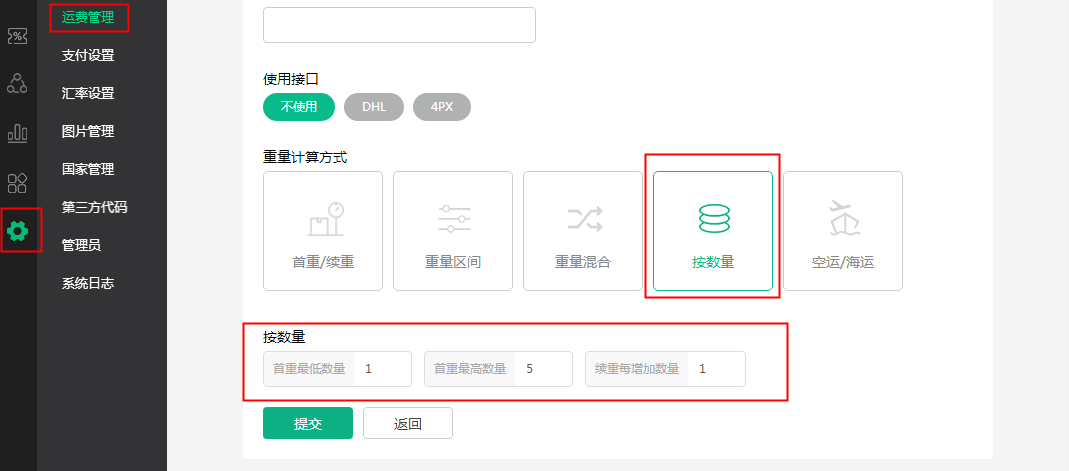Screen dimensions: 1069x471
Task: Choose 重量区间 weight calculation card
Action: [453, 231]
